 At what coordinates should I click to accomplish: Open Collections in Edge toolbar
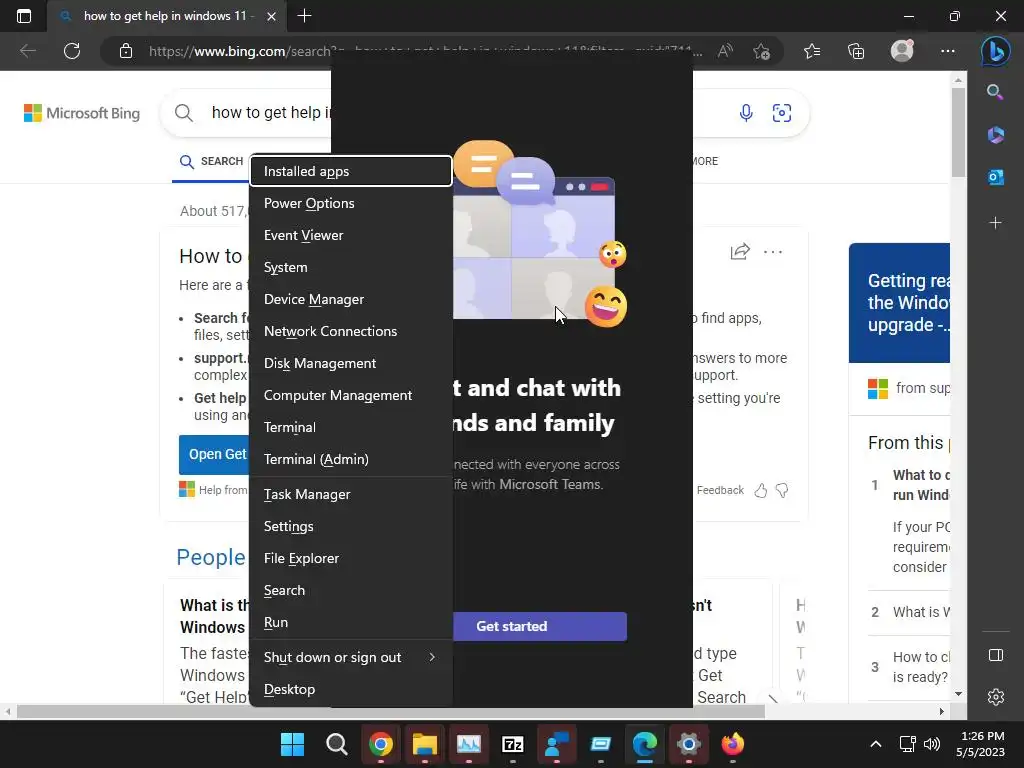856,51
